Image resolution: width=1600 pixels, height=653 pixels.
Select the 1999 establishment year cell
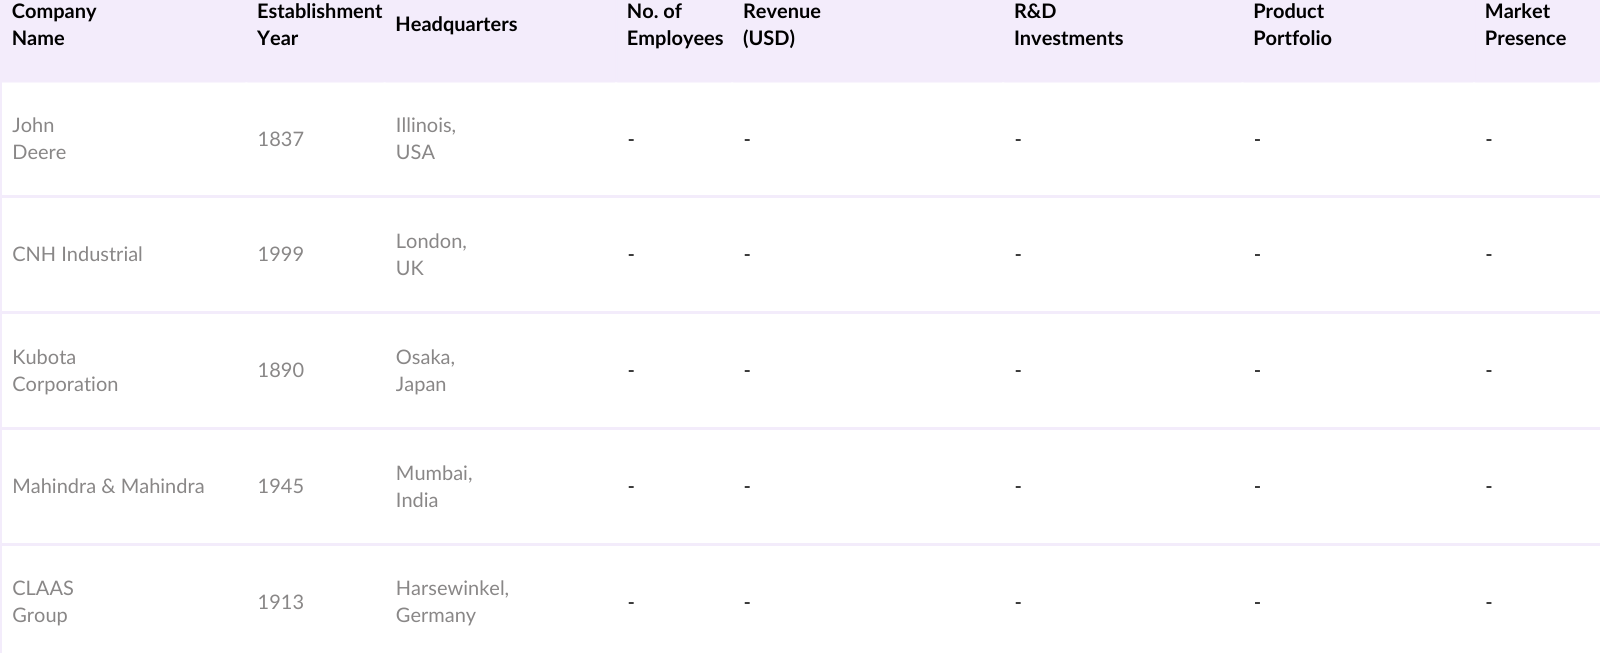pos(280,254)
